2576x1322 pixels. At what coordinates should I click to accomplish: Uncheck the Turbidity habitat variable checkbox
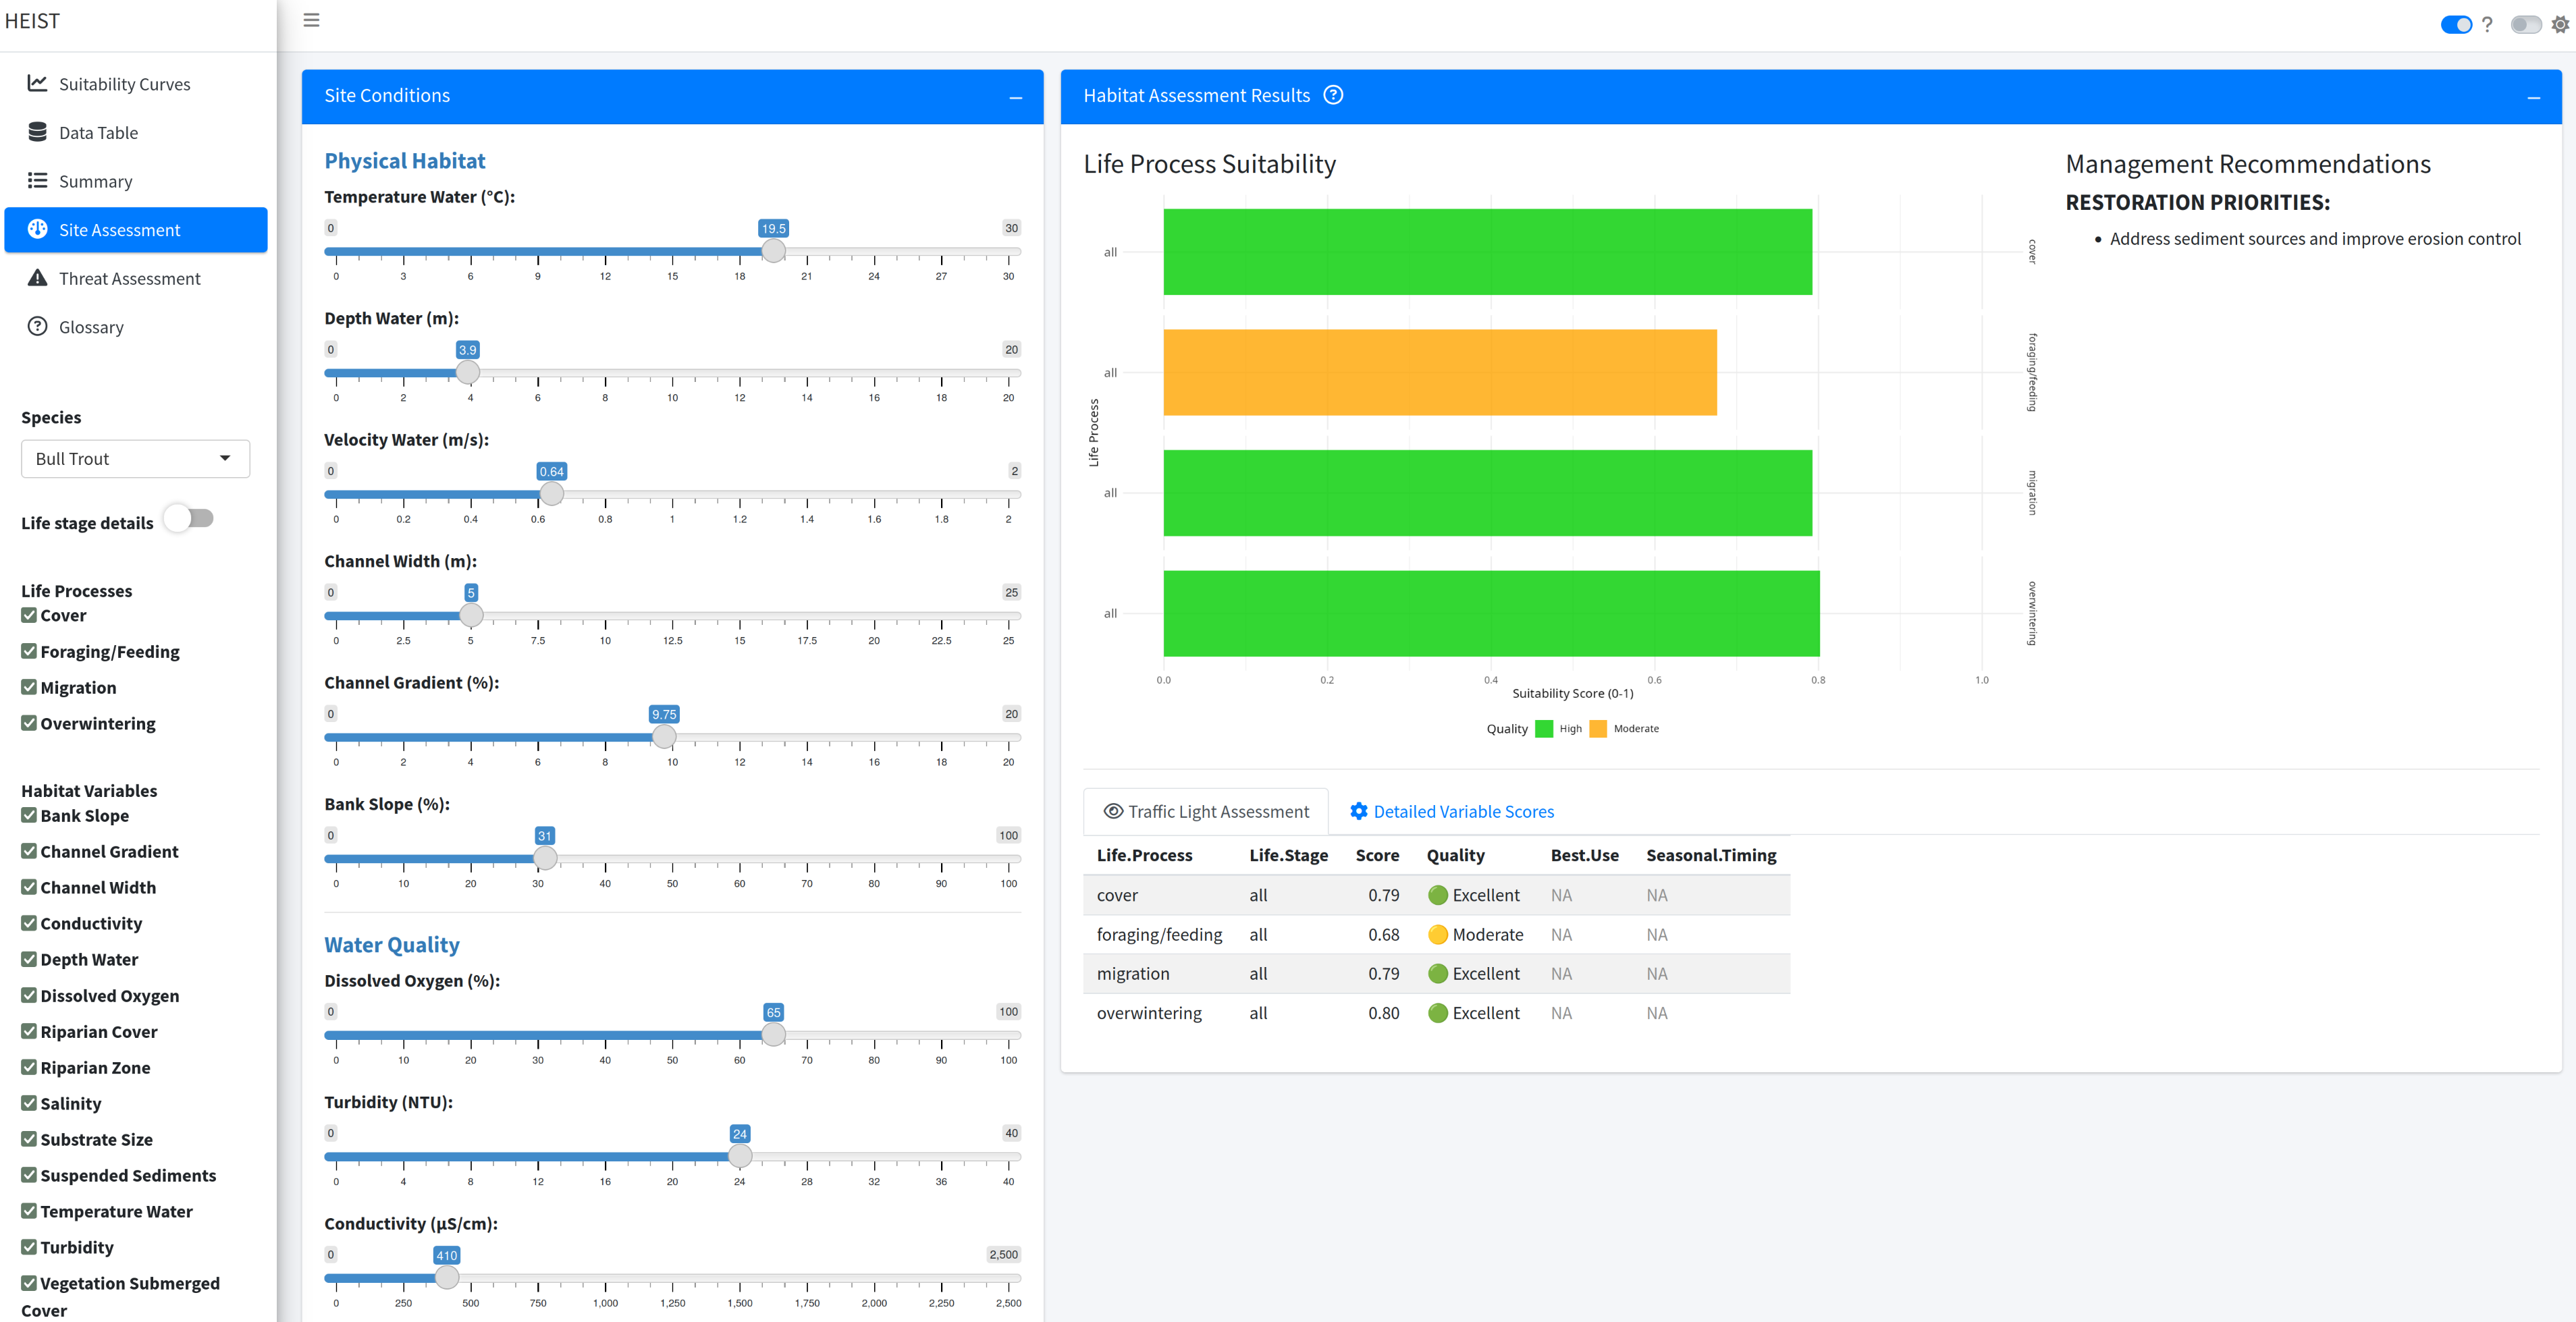tap(29, 1247)
